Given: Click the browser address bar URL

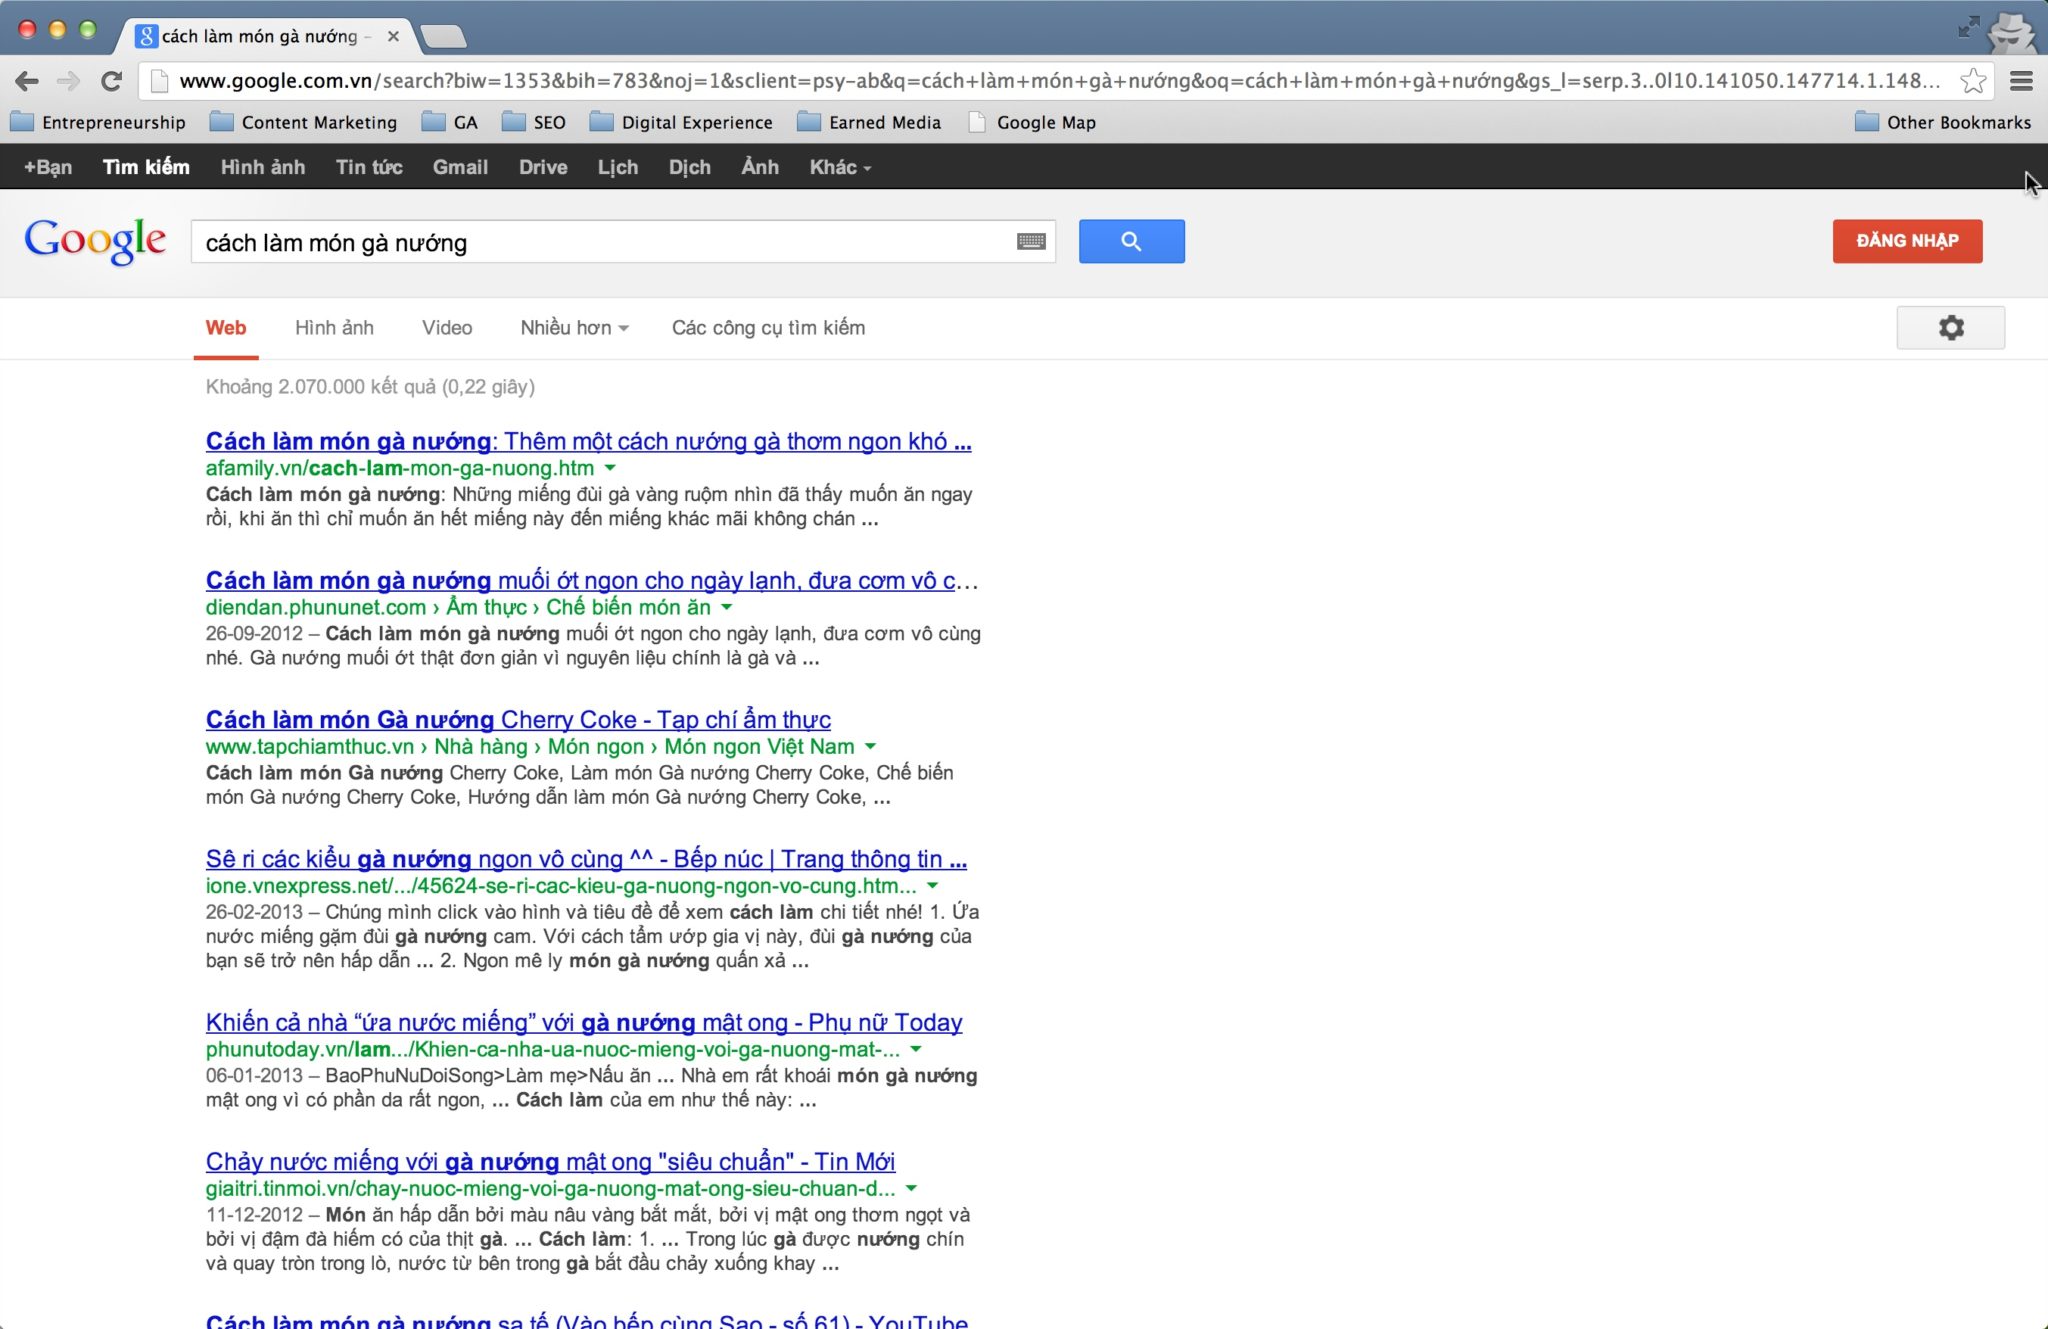Looking at the screenshot, I should pyautogui.click(x=1060, y=81).
